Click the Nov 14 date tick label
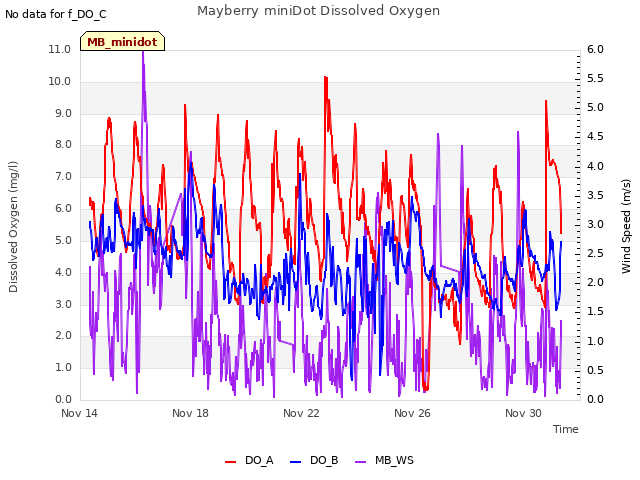Screen dimensions: 640x480 click(x=80, y=413)
